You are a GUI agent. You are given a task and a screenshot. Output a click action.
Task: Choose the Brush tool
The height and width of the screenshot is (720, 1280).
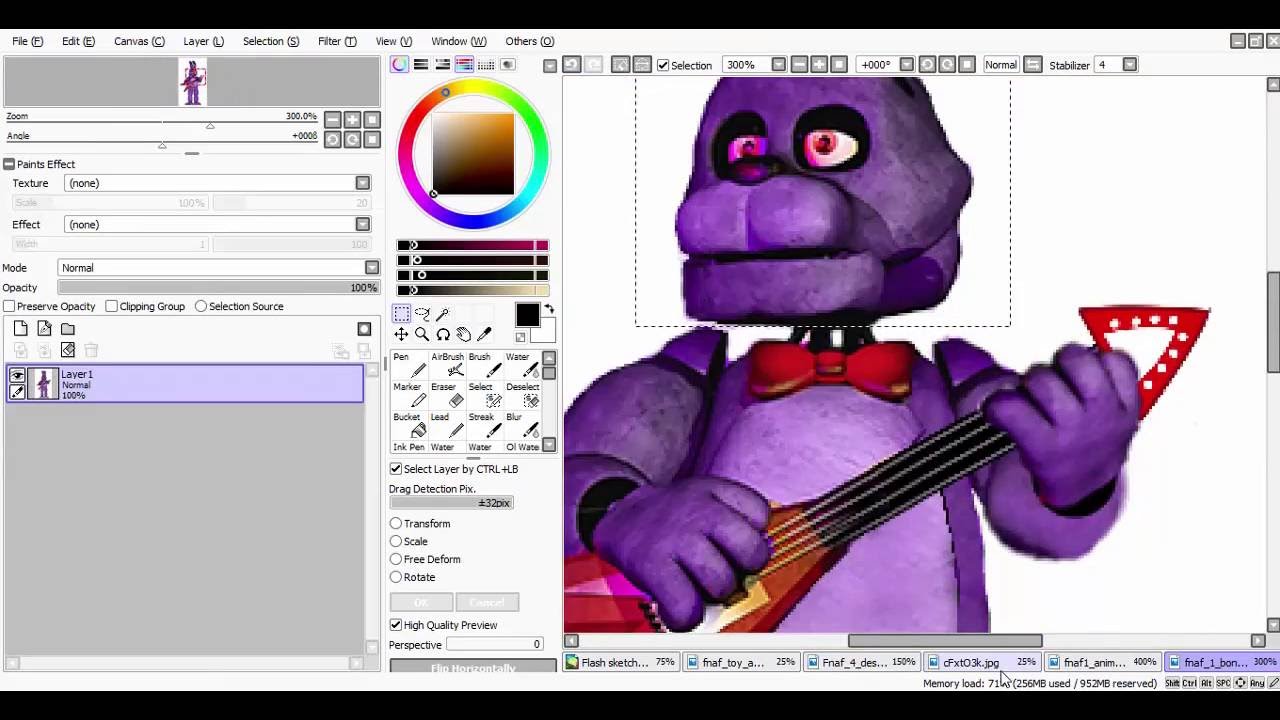click(x=484, y=365)
